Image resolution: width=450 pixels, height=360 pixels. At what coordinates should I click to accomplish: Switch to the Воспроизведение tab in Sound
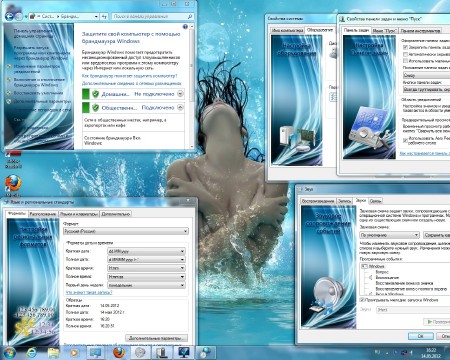[x=318, y=201]
